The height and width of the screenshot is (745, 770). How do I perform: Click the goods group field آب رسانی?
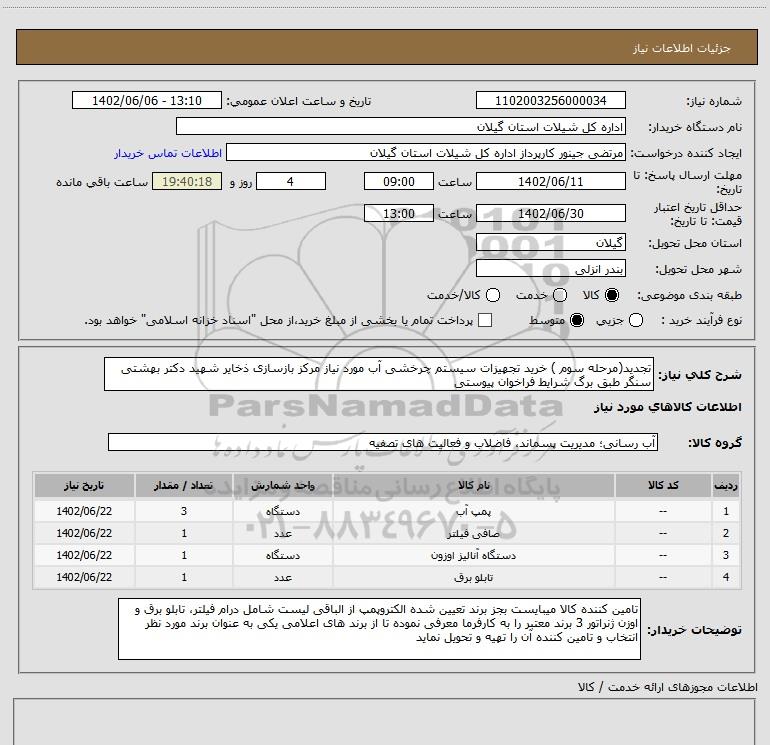tap(383, 442)
